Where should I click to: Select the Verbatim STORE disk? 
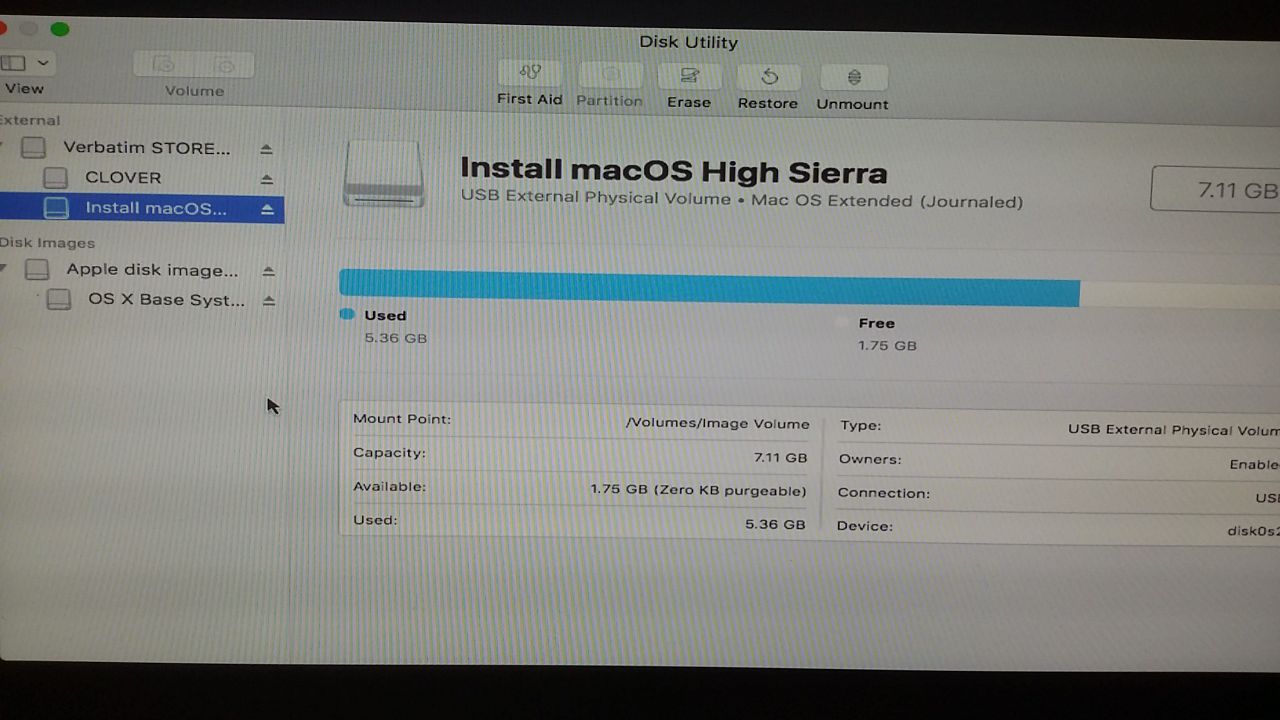146,148
